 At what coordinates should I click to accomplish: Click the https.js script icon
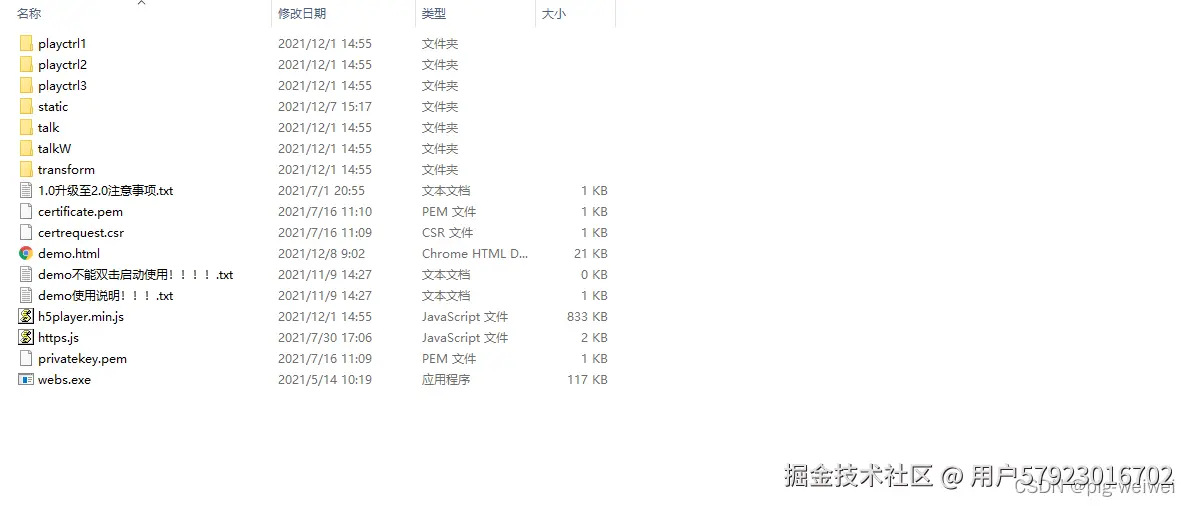[x=26, y=338]
